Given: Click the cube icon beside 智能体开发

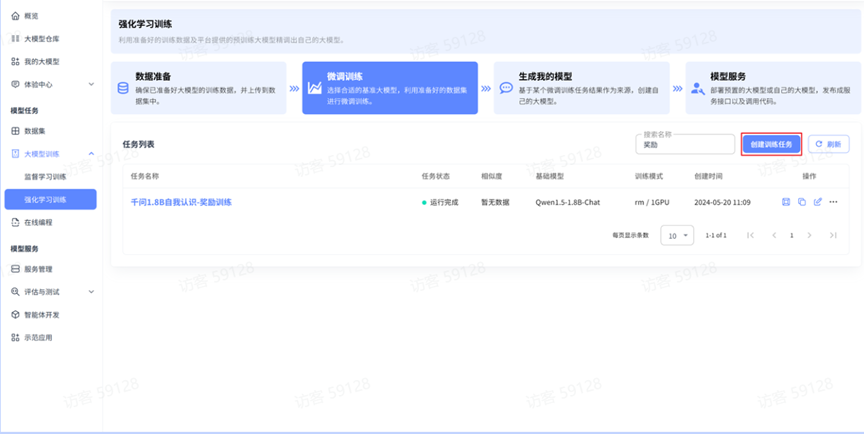Looking at the screenshot, I should click(x=15, y=315).
